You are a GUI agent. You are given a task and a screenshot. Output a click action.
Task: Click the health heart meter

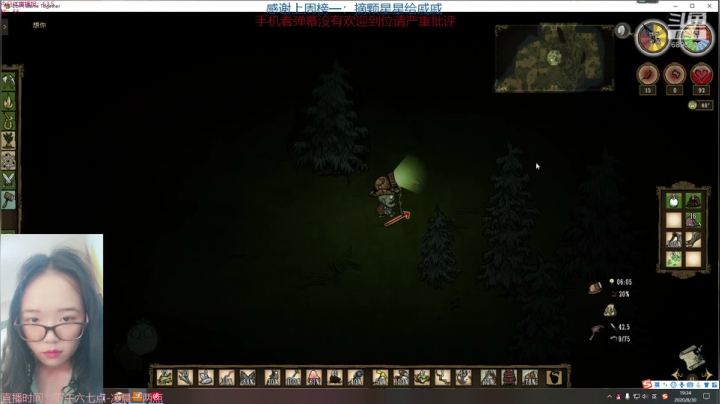pyautogui.click(x=701, y=74)
